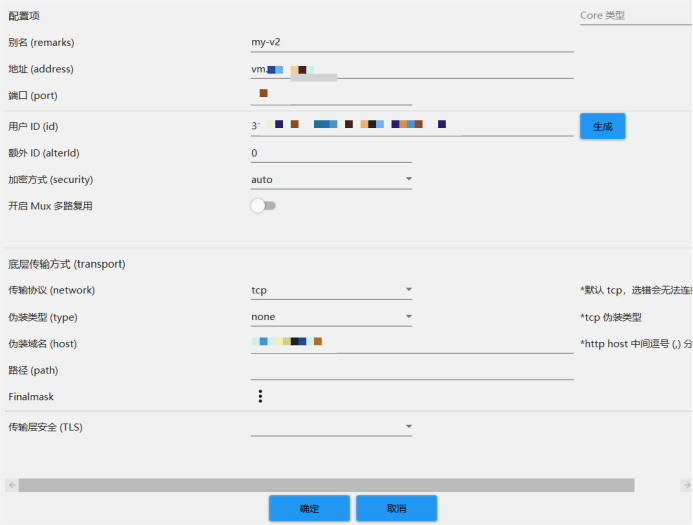Click the scrollbar left arrow

(12, 485)
